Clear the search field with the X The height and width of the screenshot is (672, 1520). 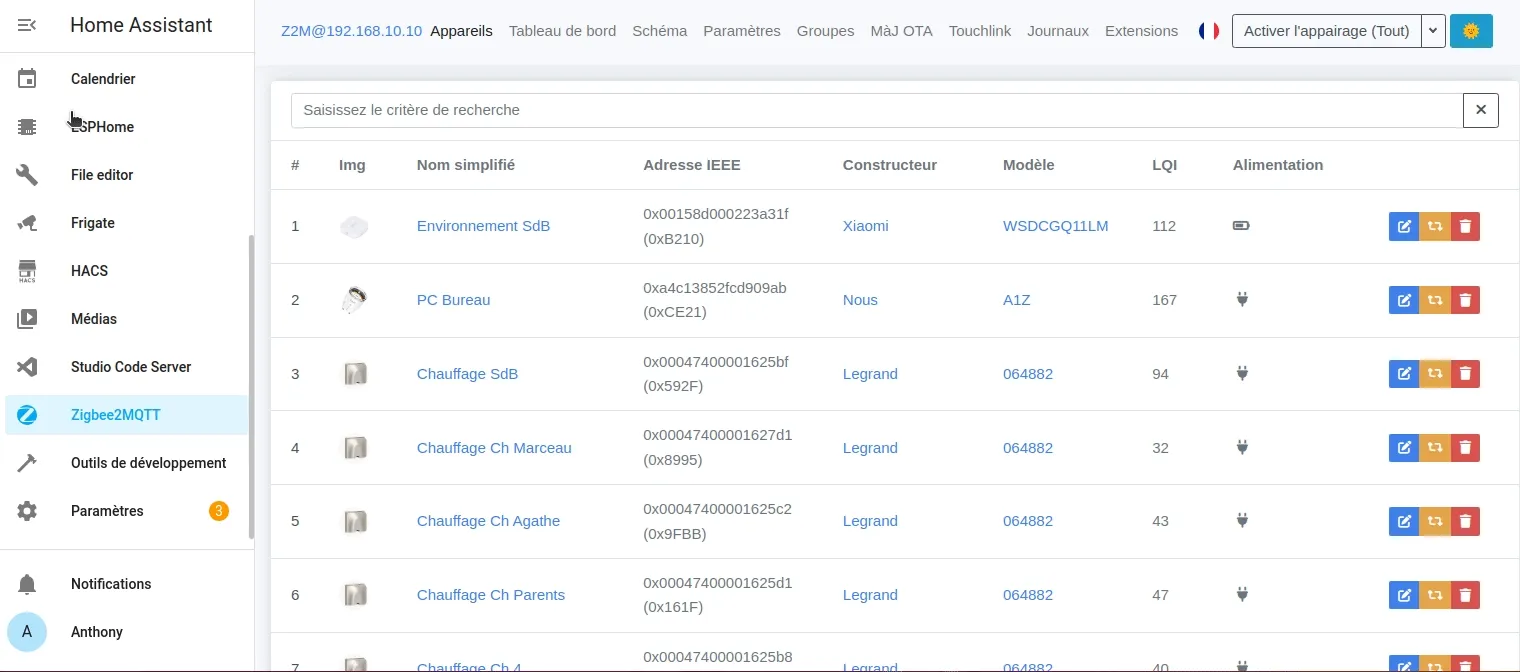tap(1480, 110)
